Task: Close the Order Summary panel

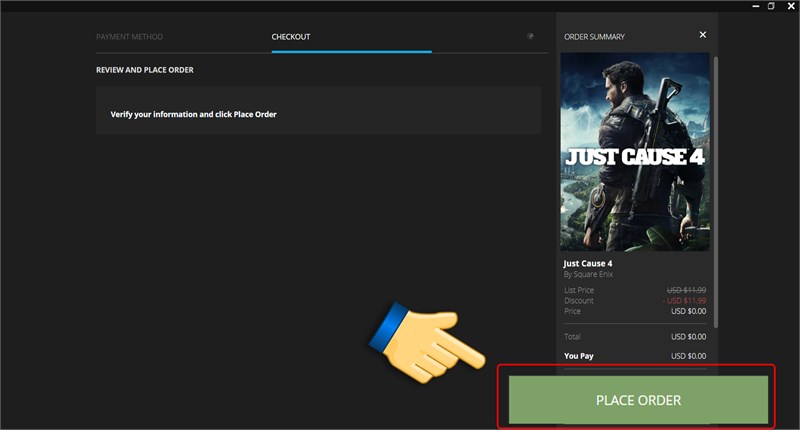Action: [703, 35]
